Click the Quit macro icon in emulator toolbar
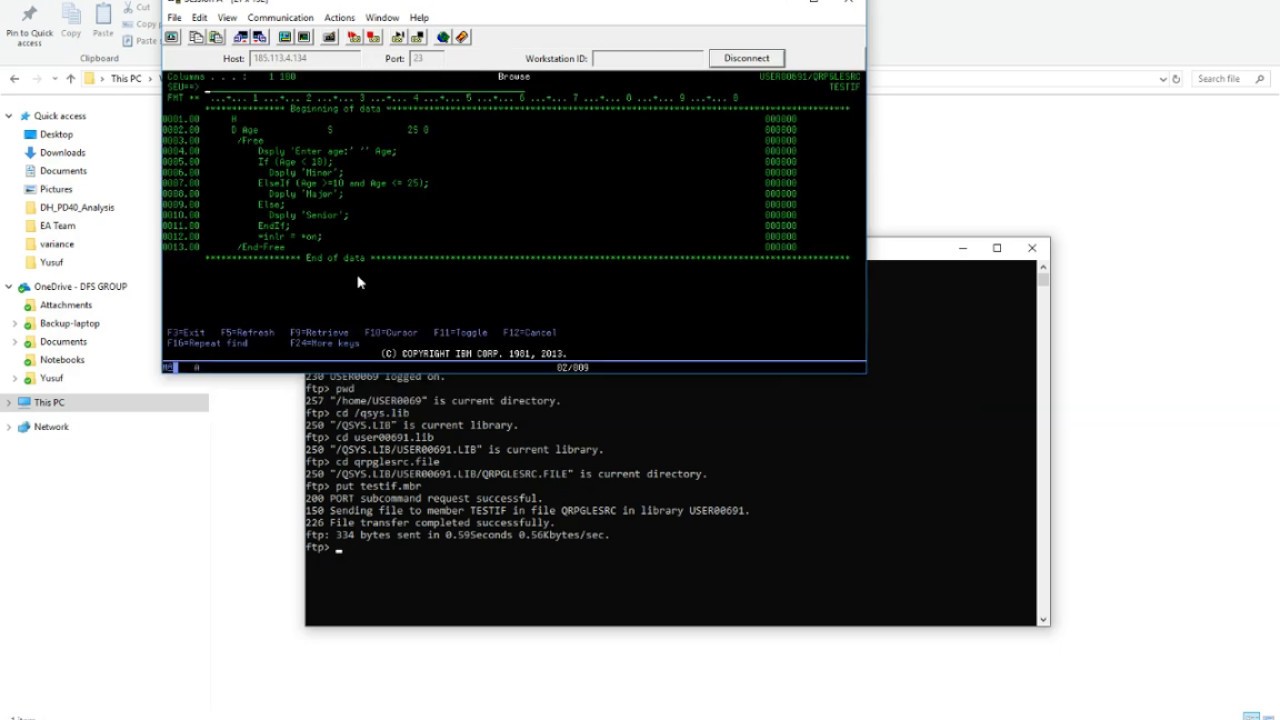1280x720 pixels. pos(417,37)
